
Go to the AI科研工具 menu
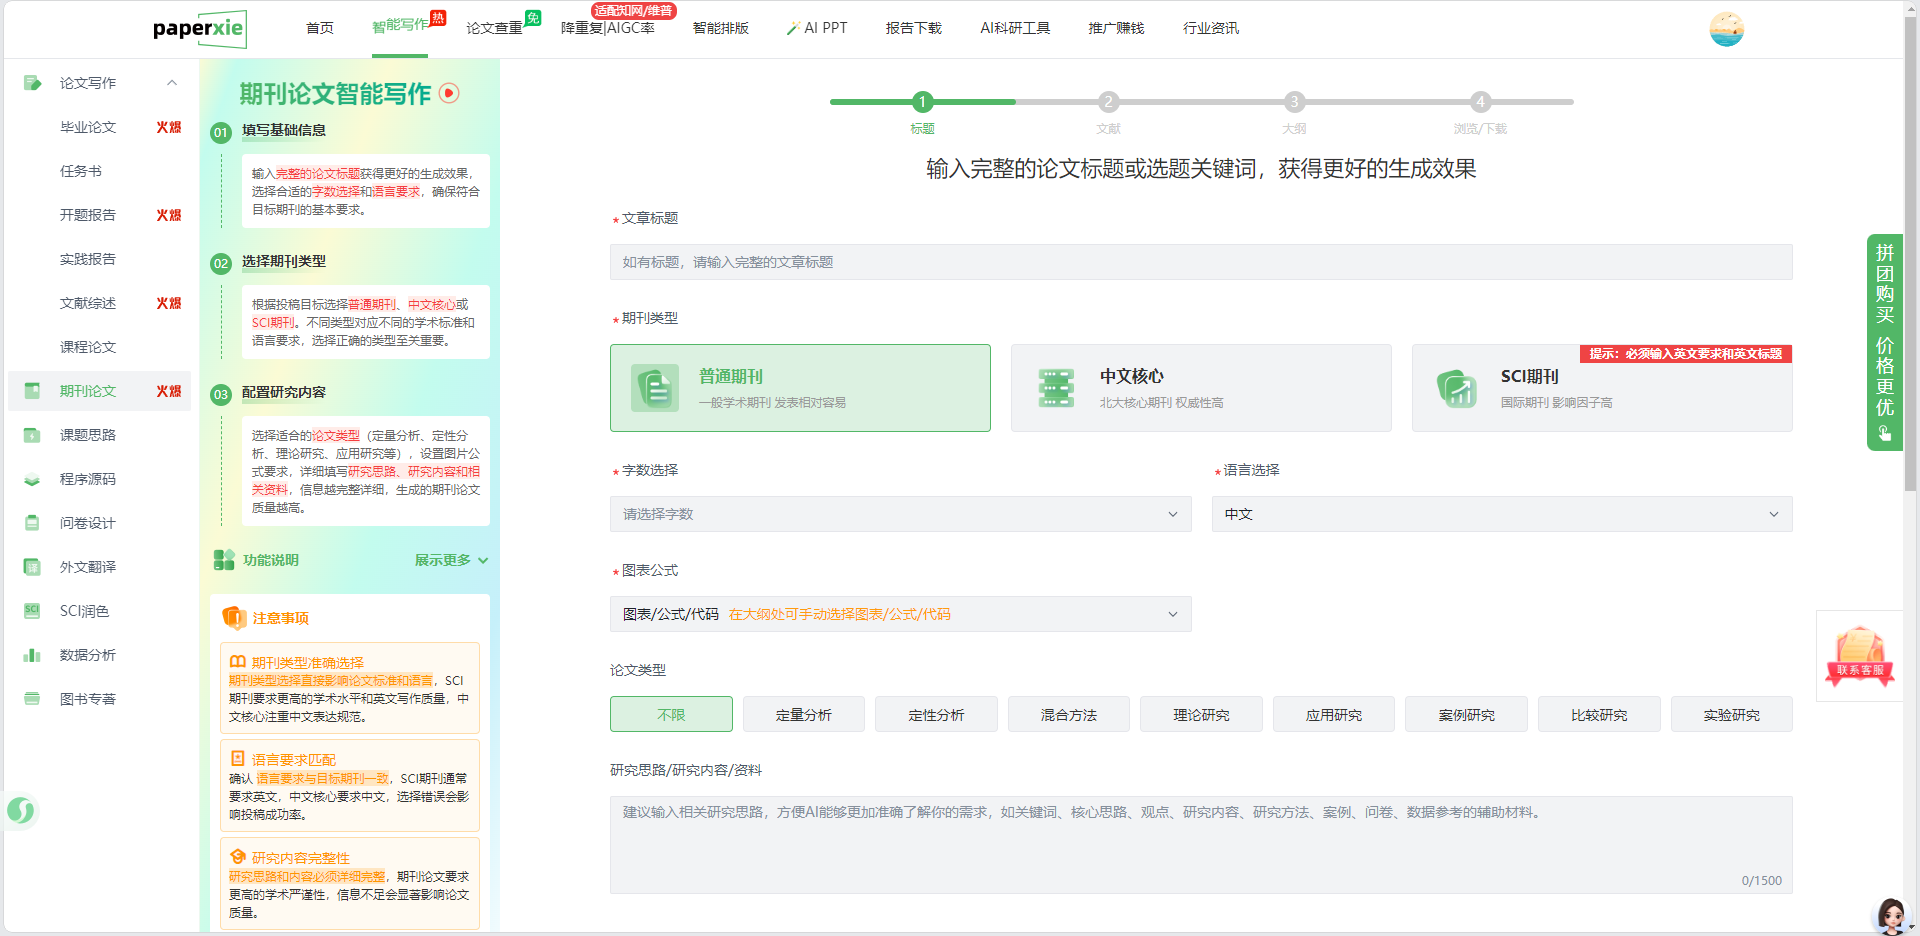click(x=1014, y=28)
